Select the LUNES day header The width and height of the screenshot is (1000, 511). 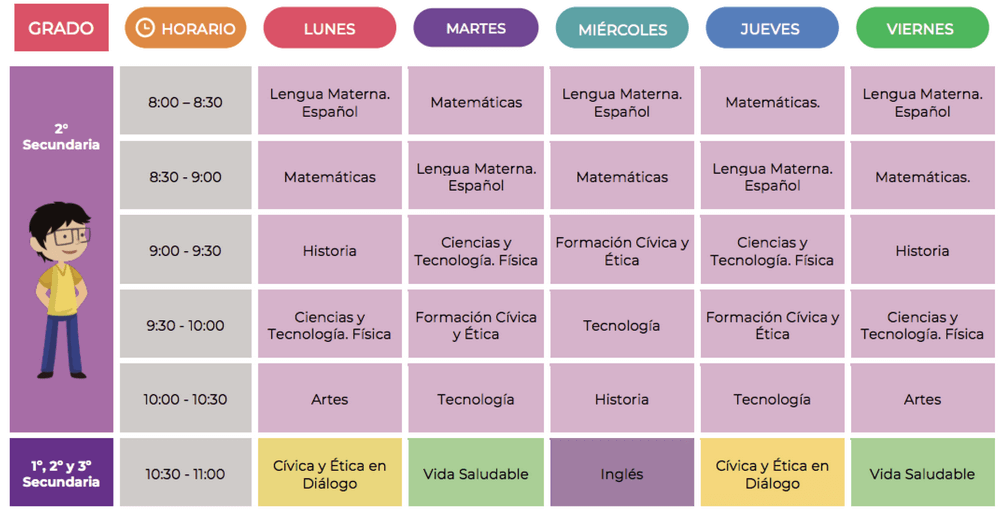point(329,29)
